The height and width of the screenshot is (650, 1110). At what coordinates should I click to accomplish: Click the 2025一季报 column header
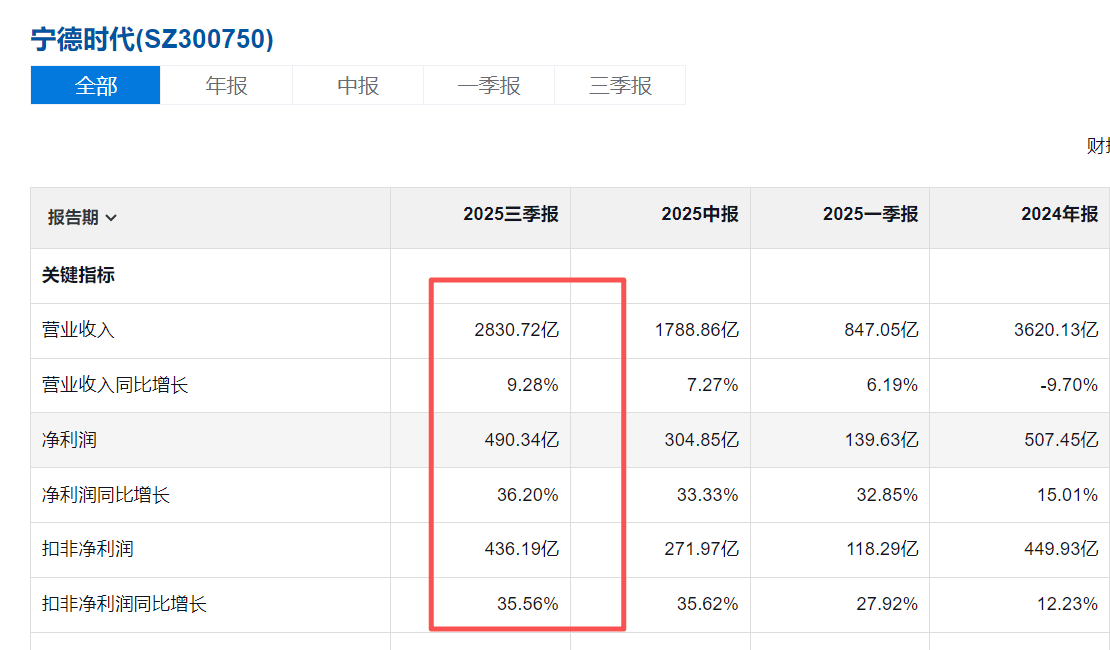[x=870, y=214]
